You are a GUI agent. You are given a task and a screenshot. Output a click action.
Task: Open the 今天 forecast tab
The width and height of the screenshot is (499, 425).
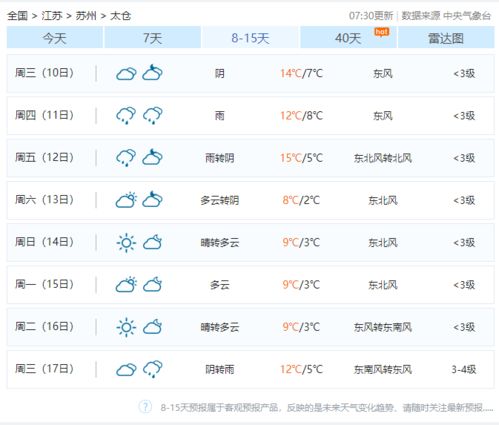[55, 38]
